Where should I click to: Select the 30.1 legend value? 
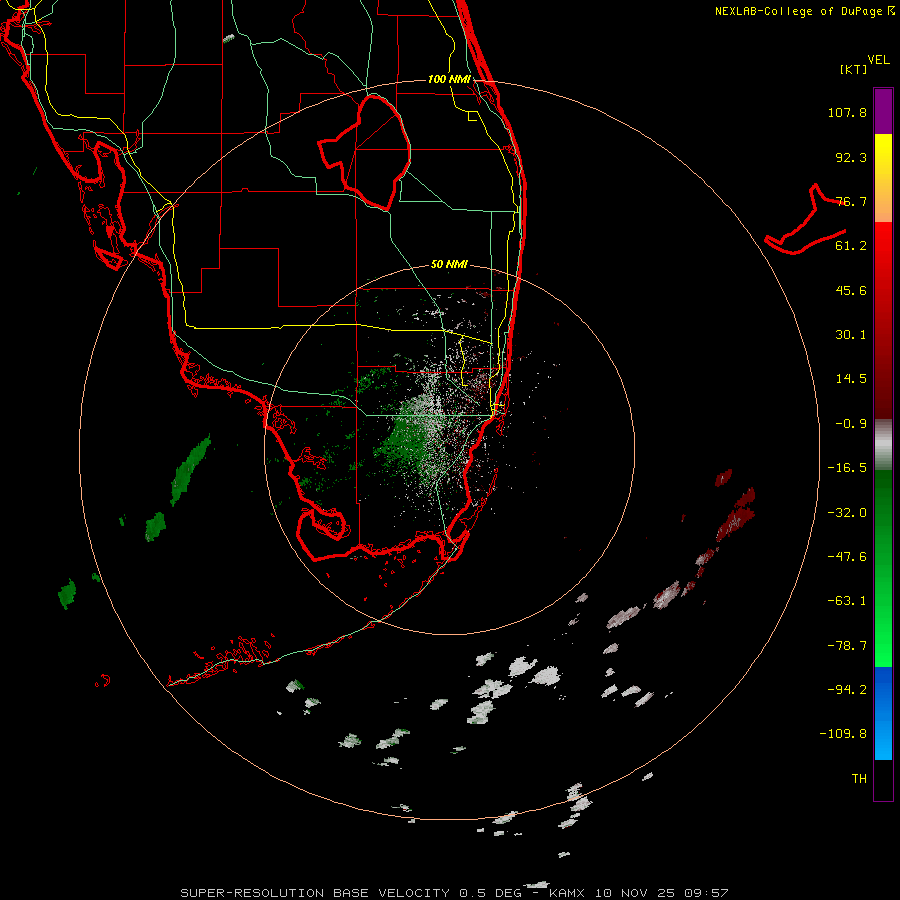(851, 335)
